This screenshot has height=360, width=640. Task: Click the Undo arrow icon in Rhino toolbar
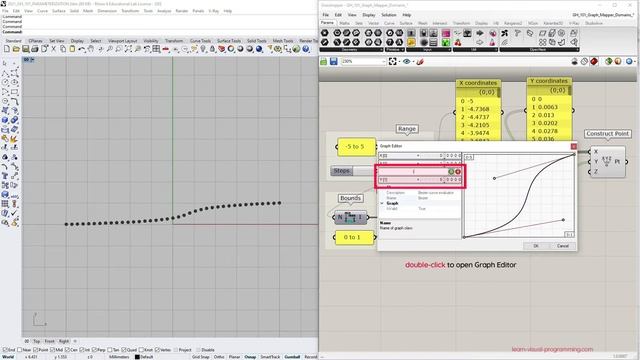(x=82, y=49)
